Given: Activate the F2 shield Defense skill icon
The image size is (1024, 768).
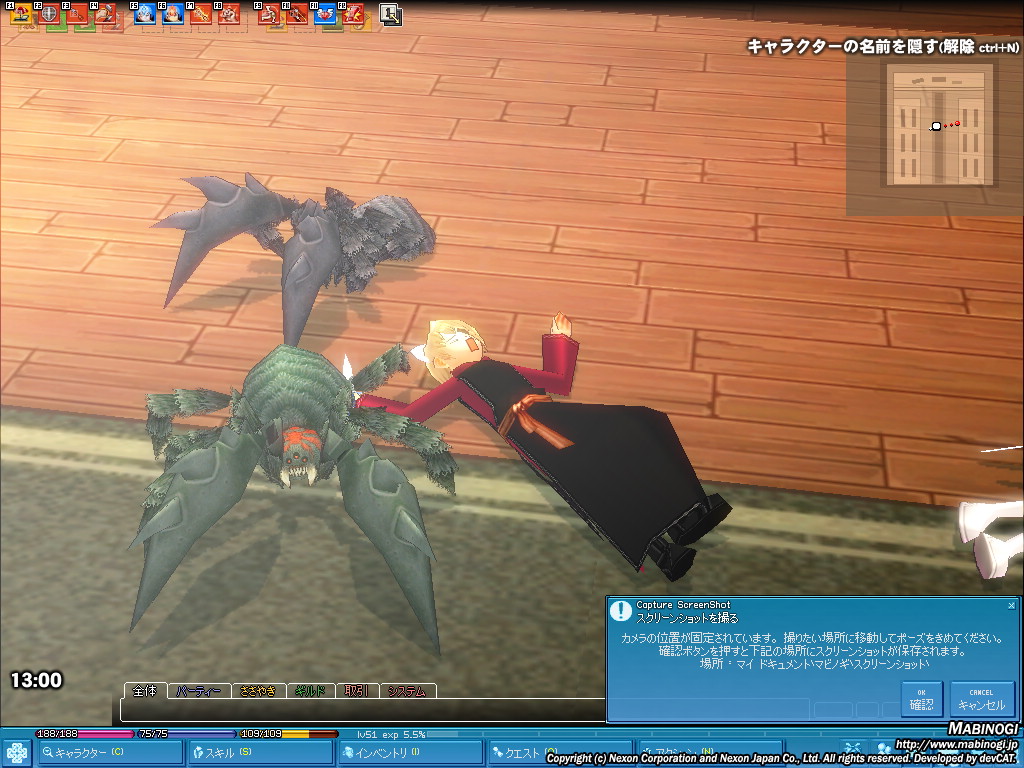Looking at the screenshot, I should (x=50, y=14).
